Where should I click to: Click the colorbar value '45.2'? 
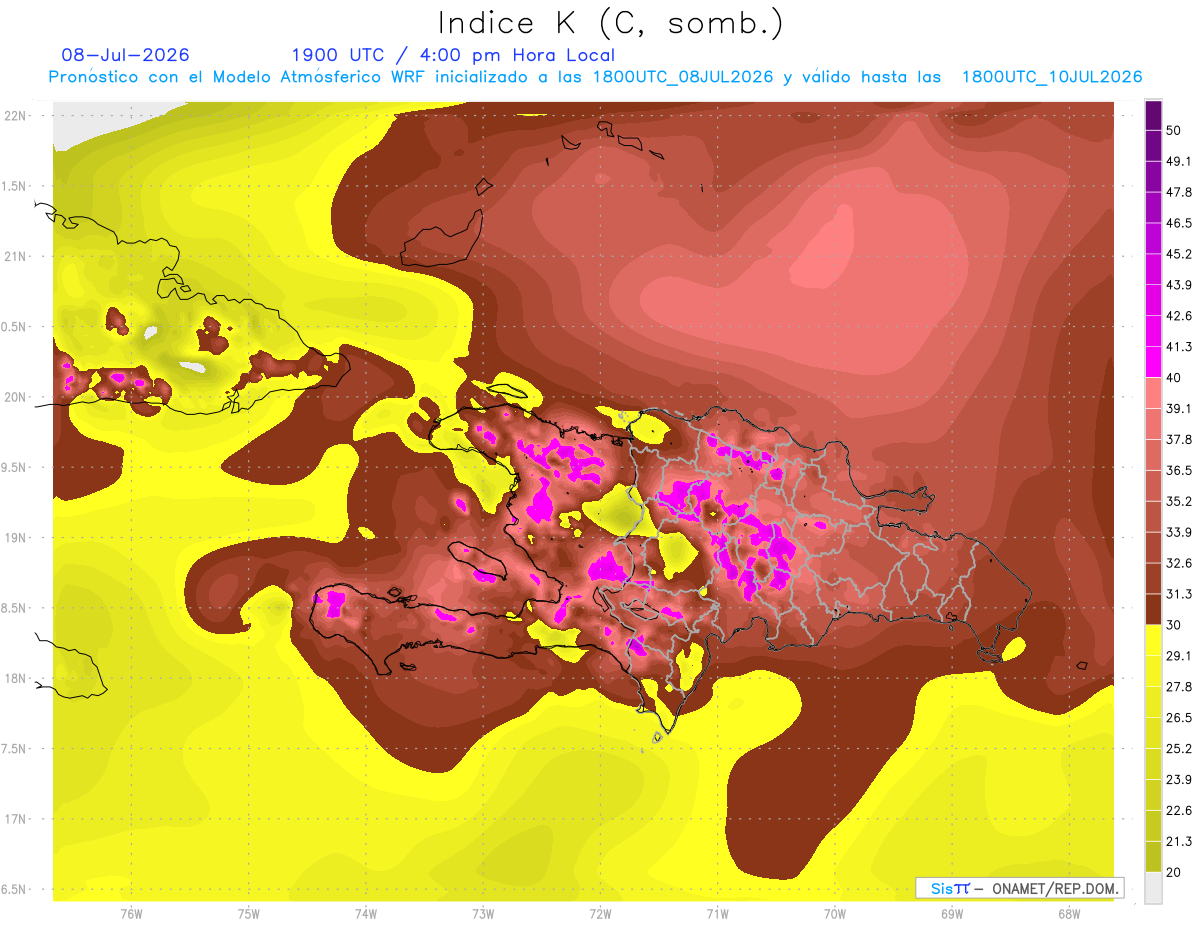tap(1179, 253)
